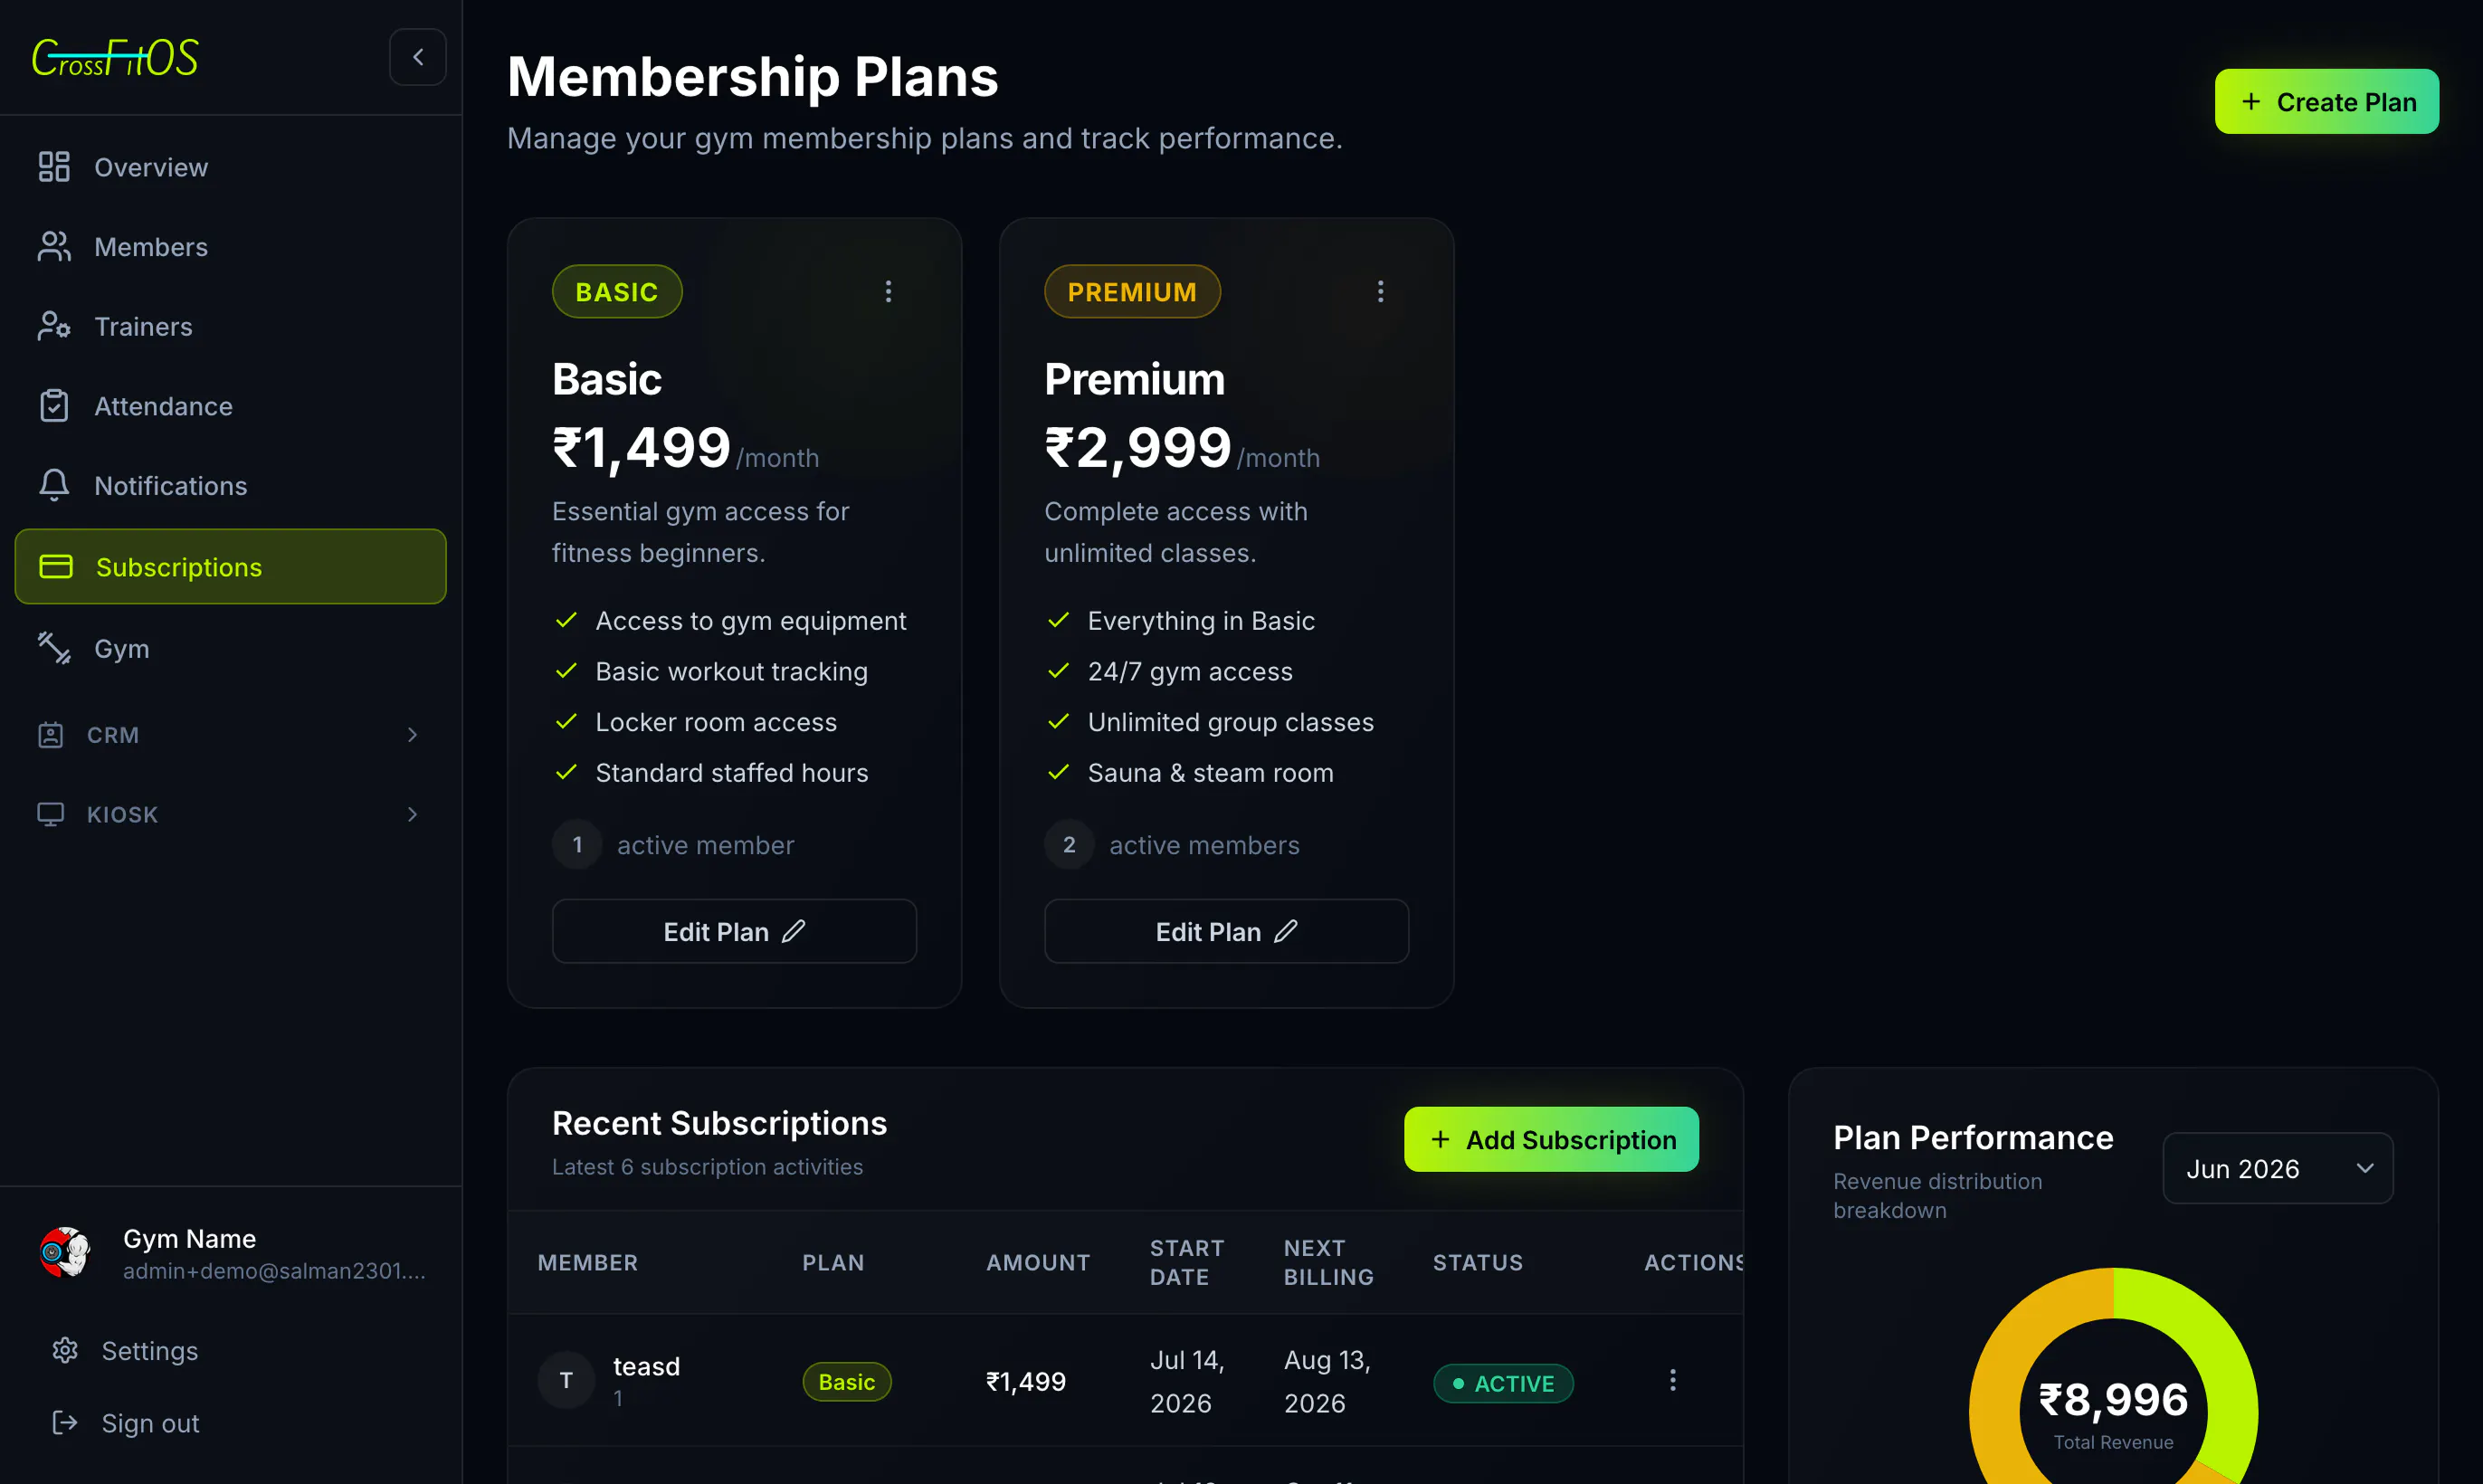Screen dimensions: 2483x1484
Task: Click the Settings gear icon
Action: pyautogui.click(x=65, y=1350)
